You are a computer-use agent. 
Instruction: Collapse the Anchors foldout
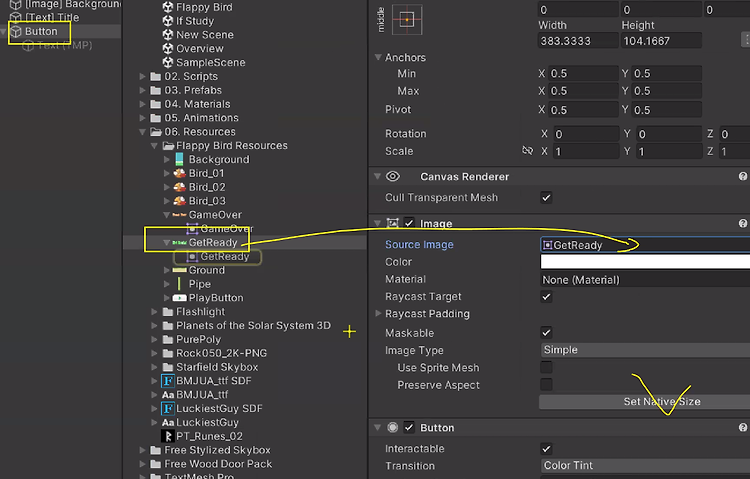pyautogui.click(x=378, y=57)
